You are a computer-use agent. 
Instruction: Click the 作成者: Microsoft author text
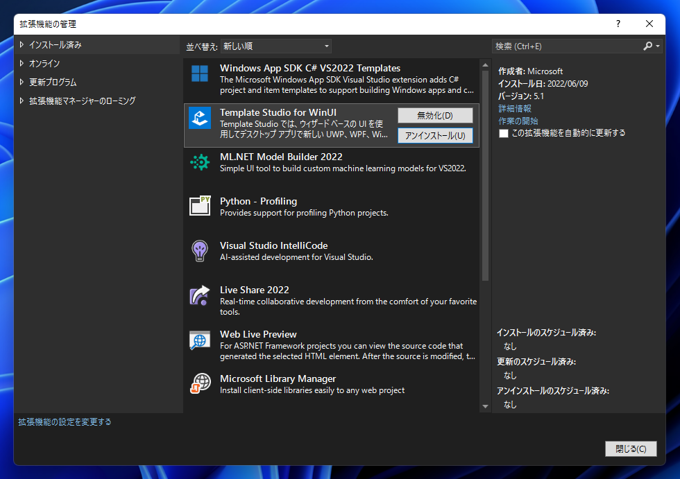click(530, 71)
